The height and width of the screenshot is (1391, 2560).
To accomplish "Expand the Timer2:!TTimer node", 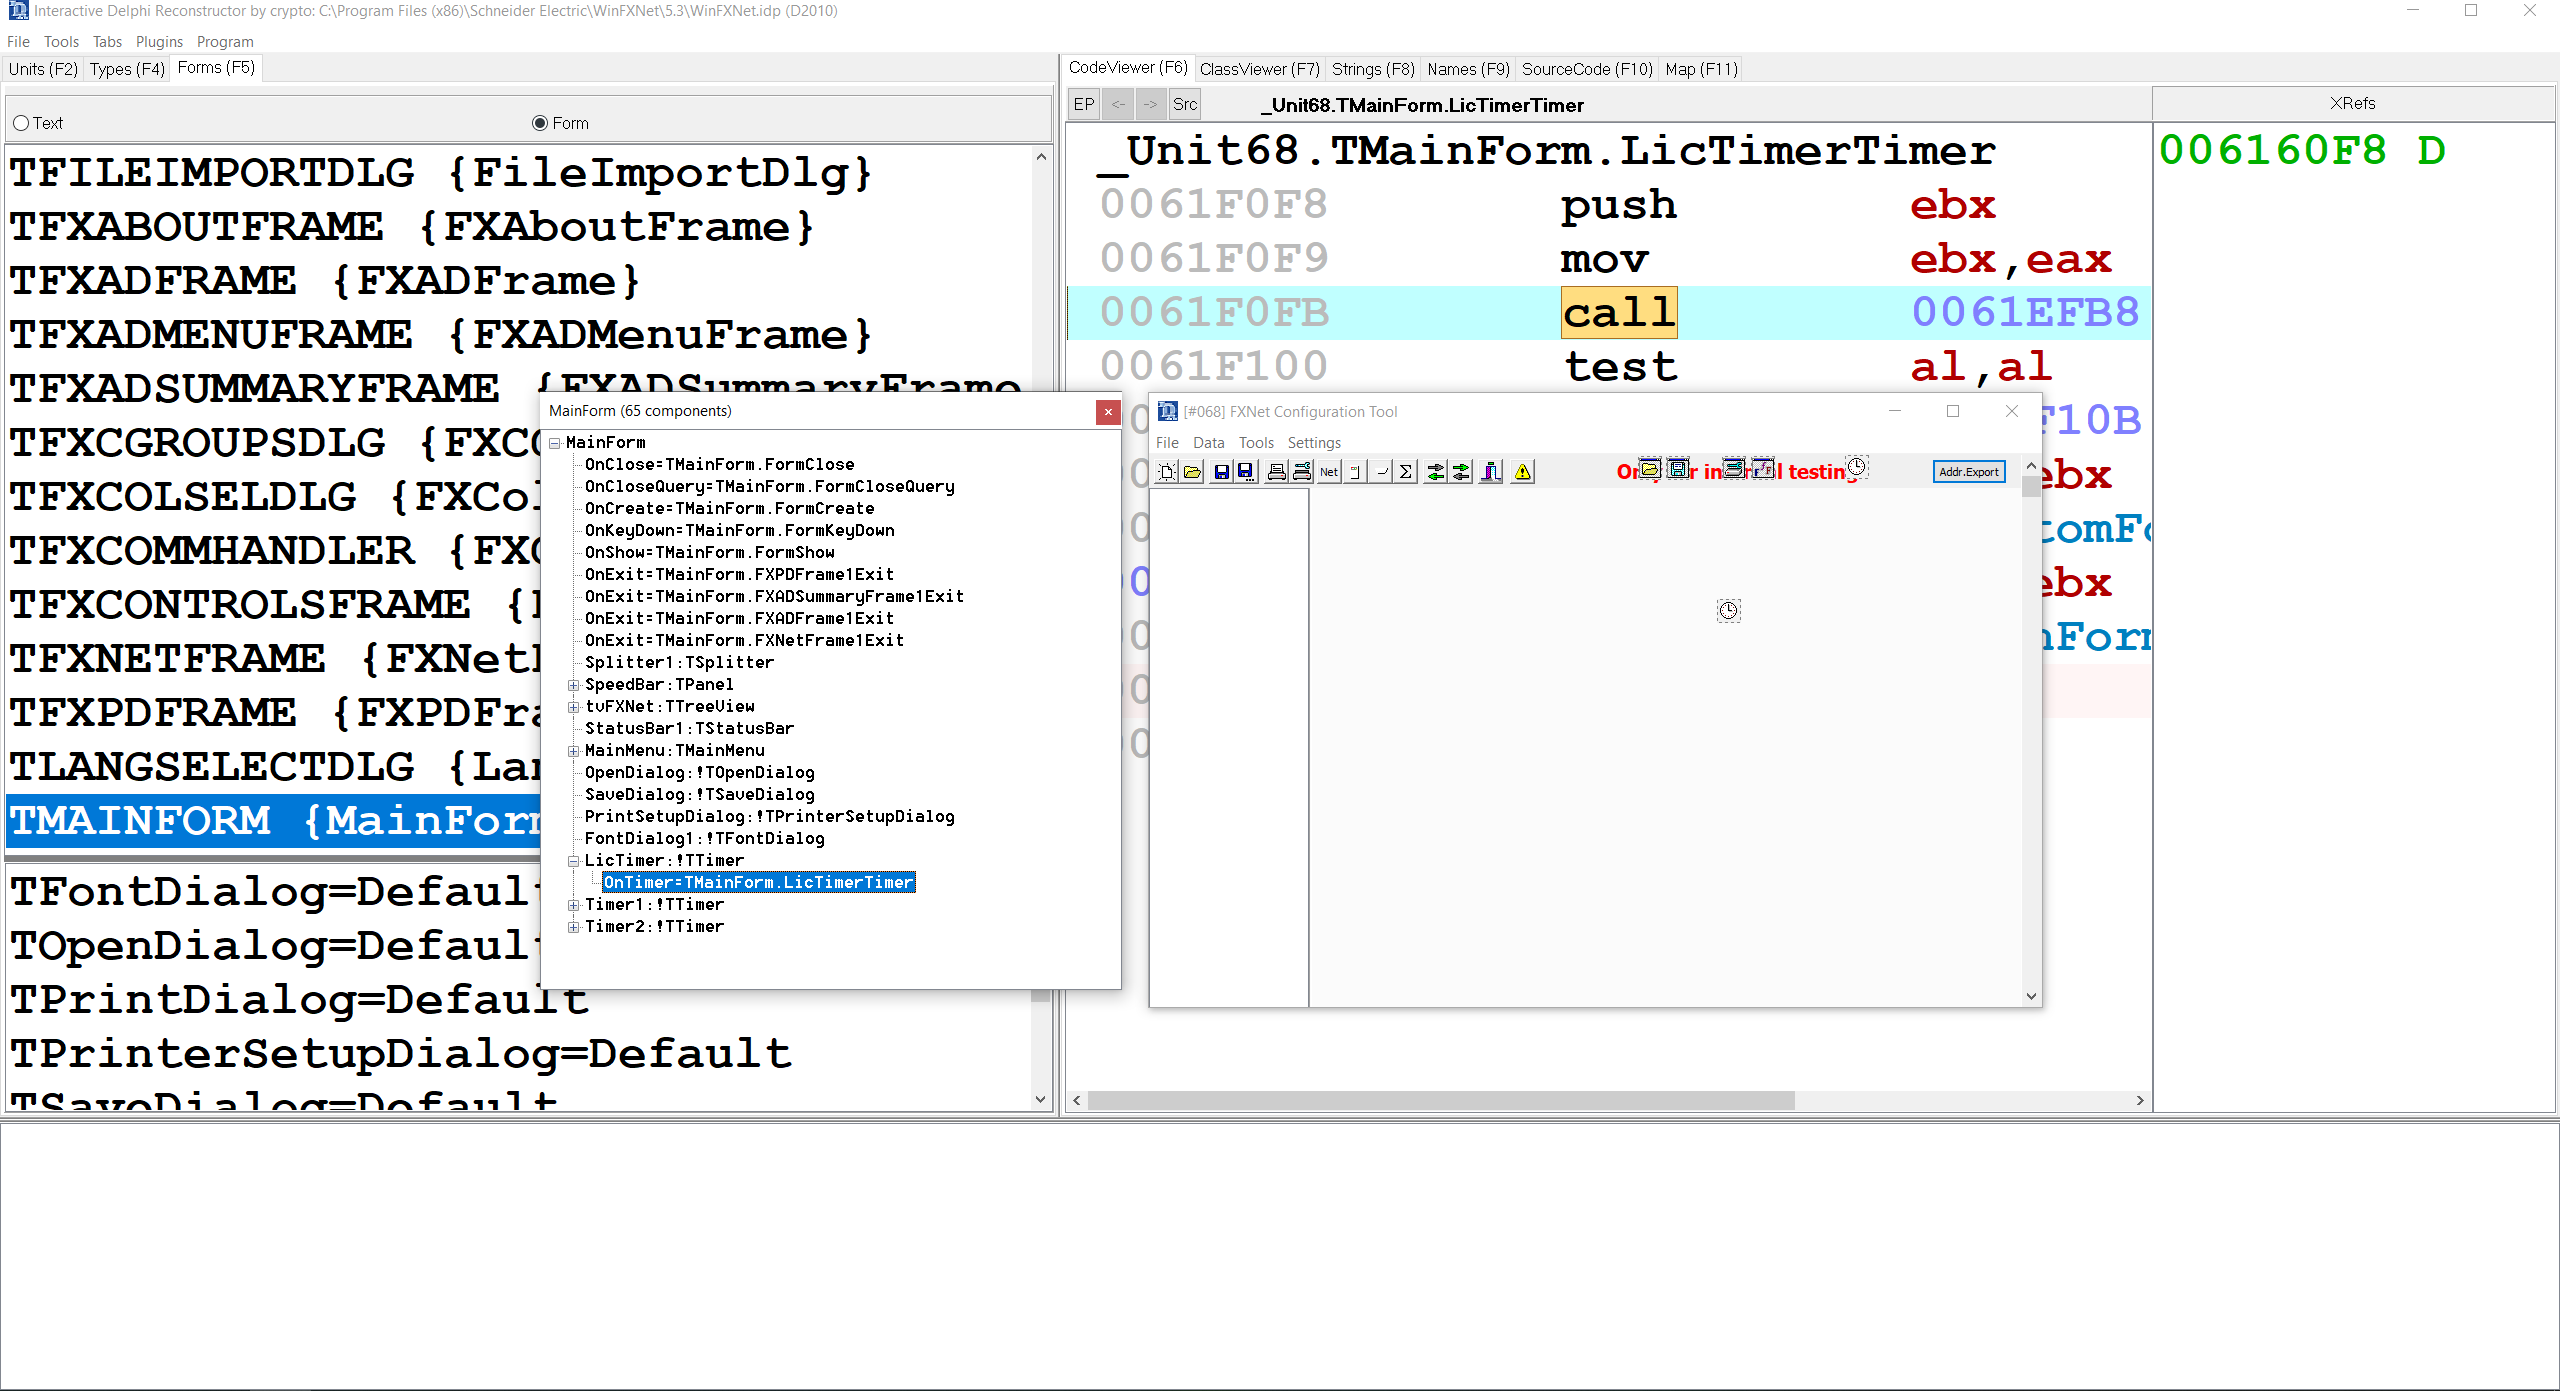I will click(574, 927).
